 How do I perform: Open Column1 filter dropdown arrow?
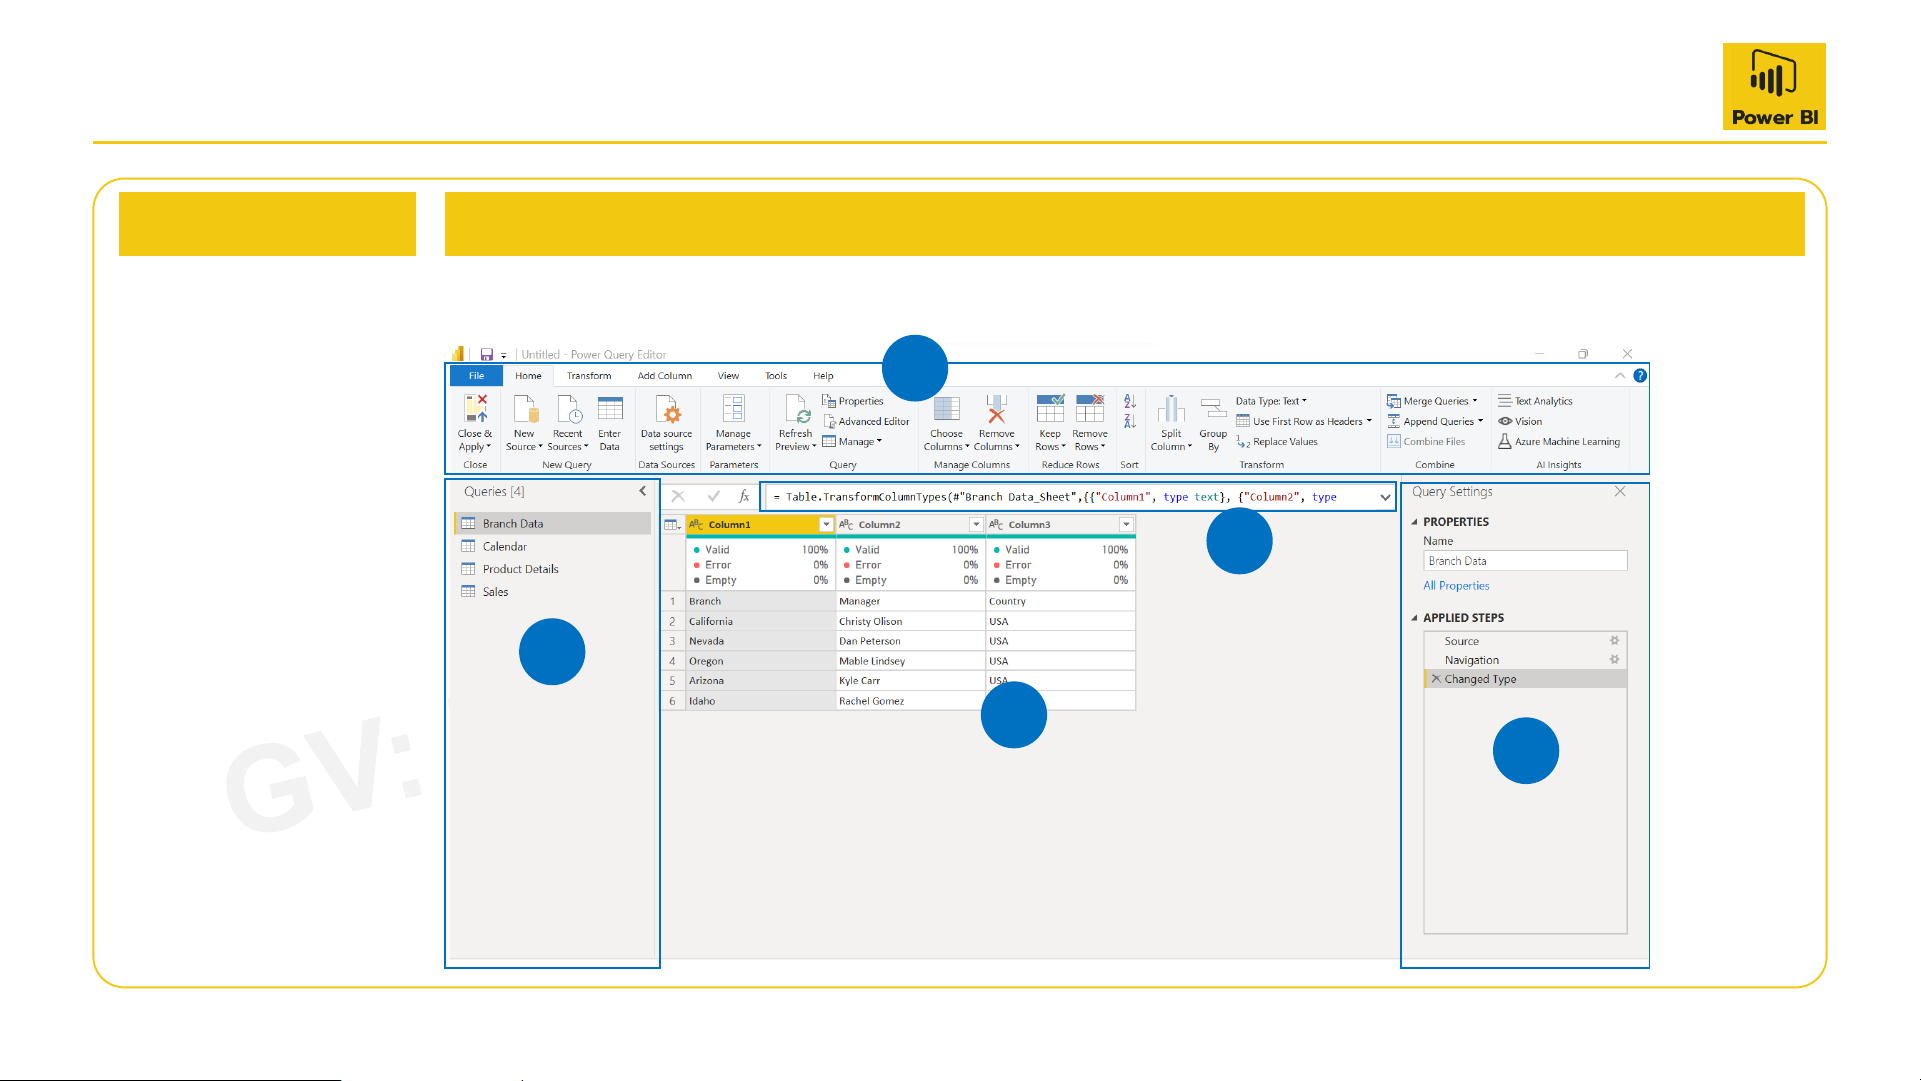tap(826, 524)
